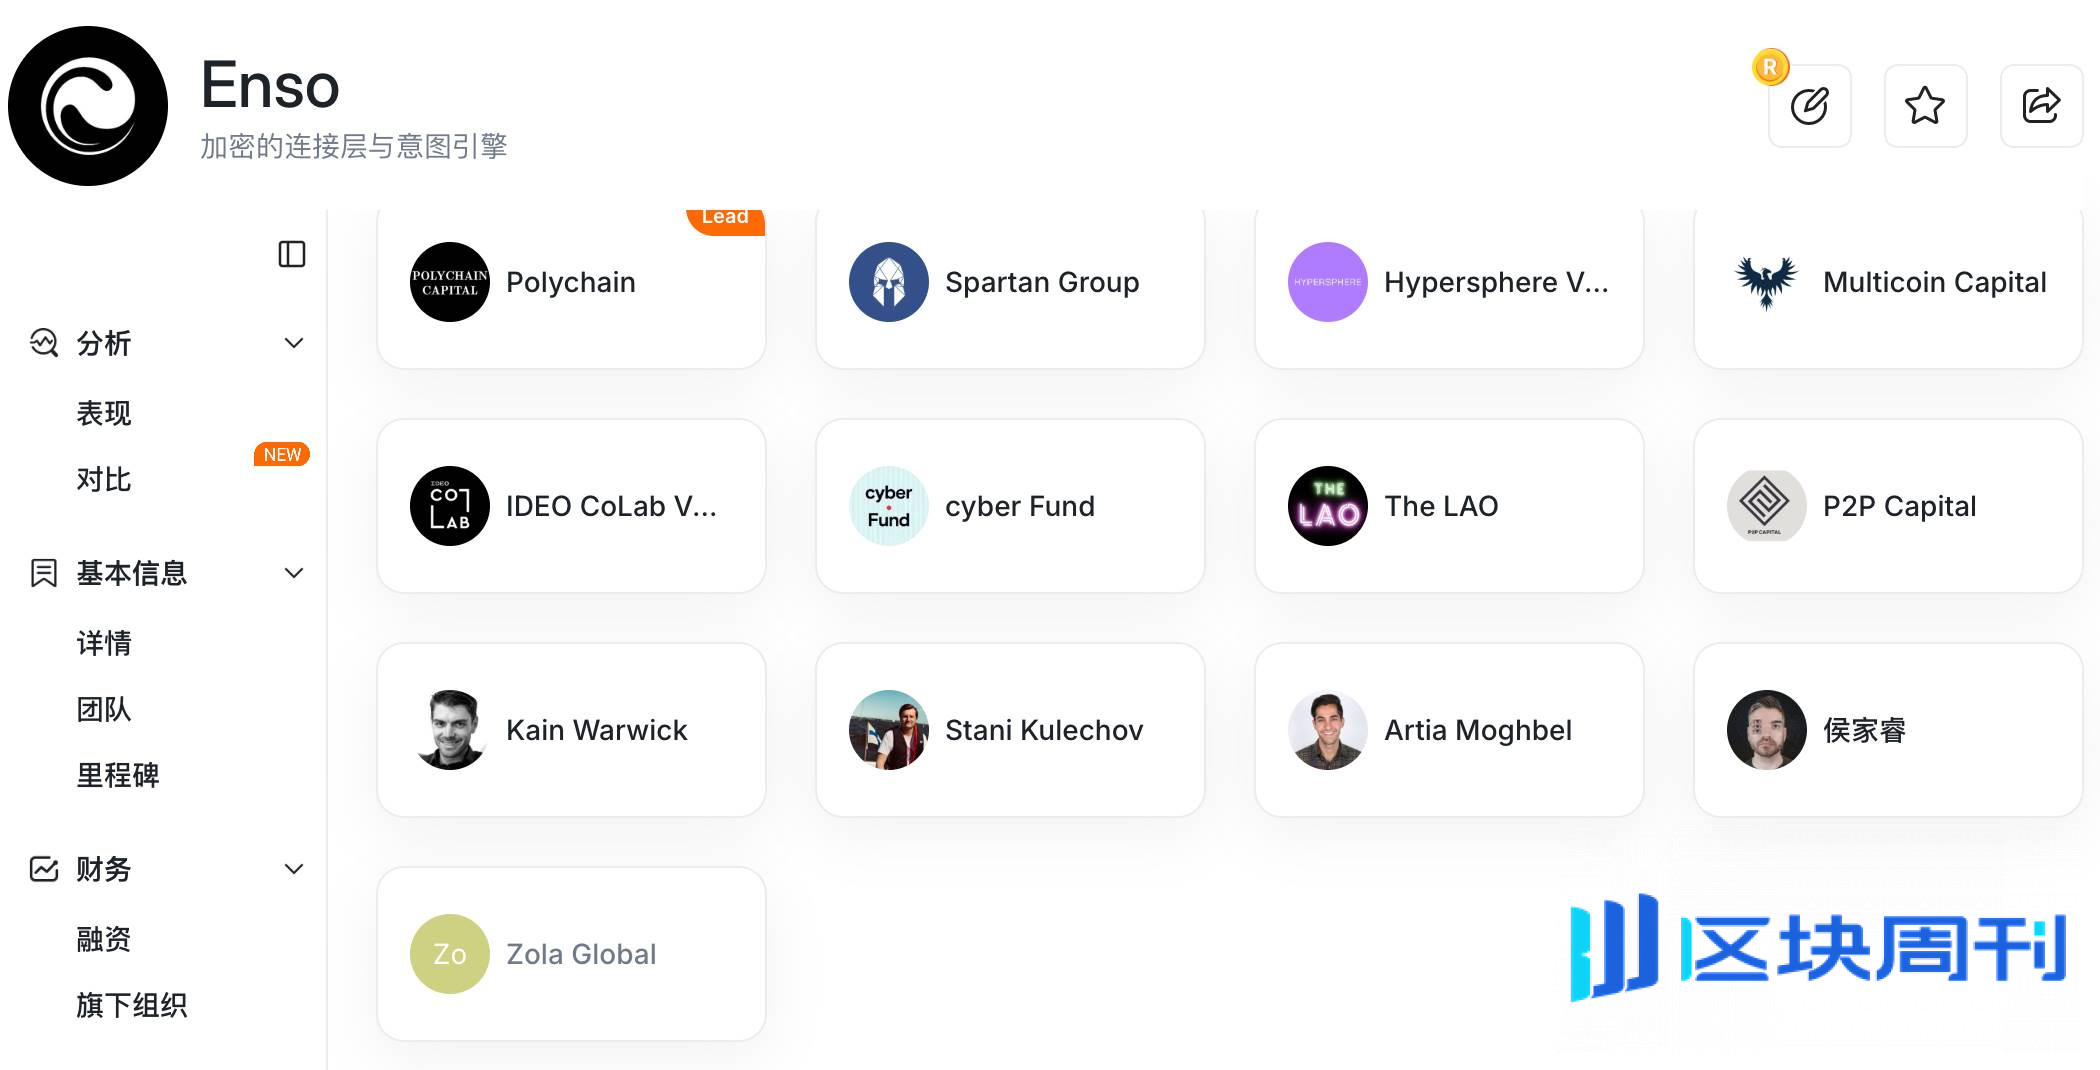Go to 融资 in the sidebar
Image resolution: width=2100 pixels, height=1070 pixels.
[104, 939]
